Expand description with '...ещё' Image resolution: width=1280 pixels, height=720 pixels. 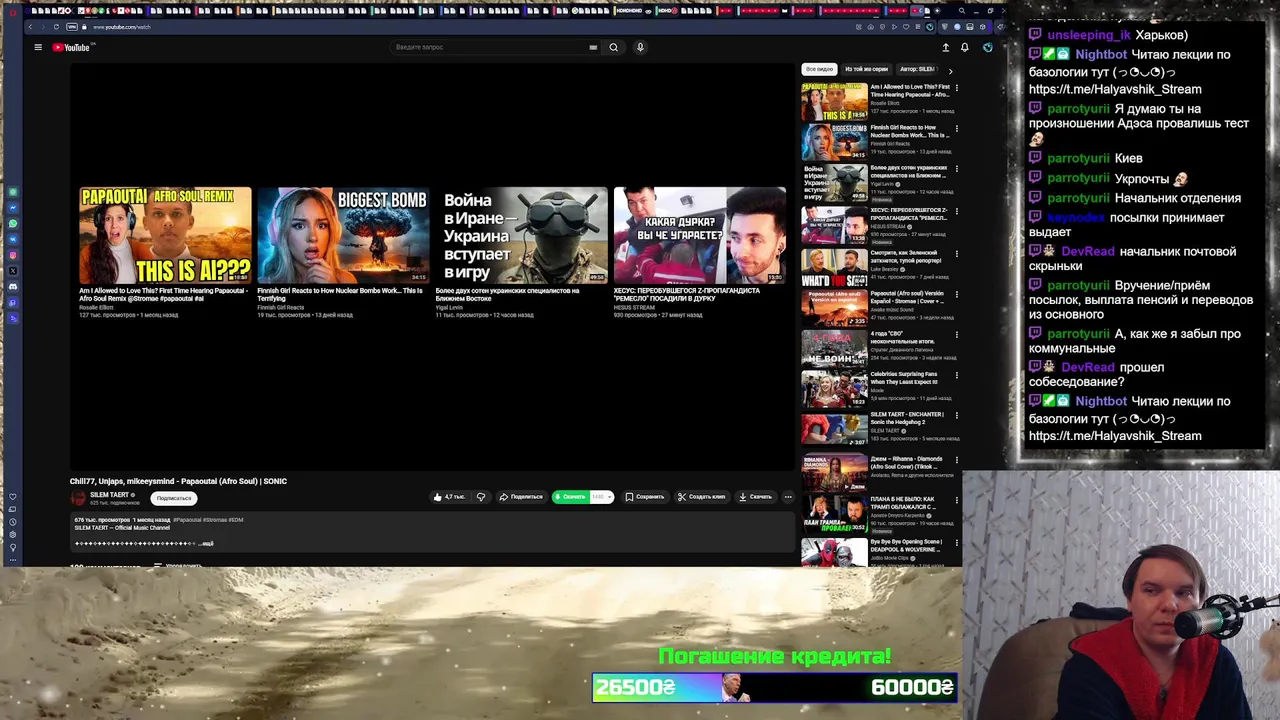click(x=206, y=543)
